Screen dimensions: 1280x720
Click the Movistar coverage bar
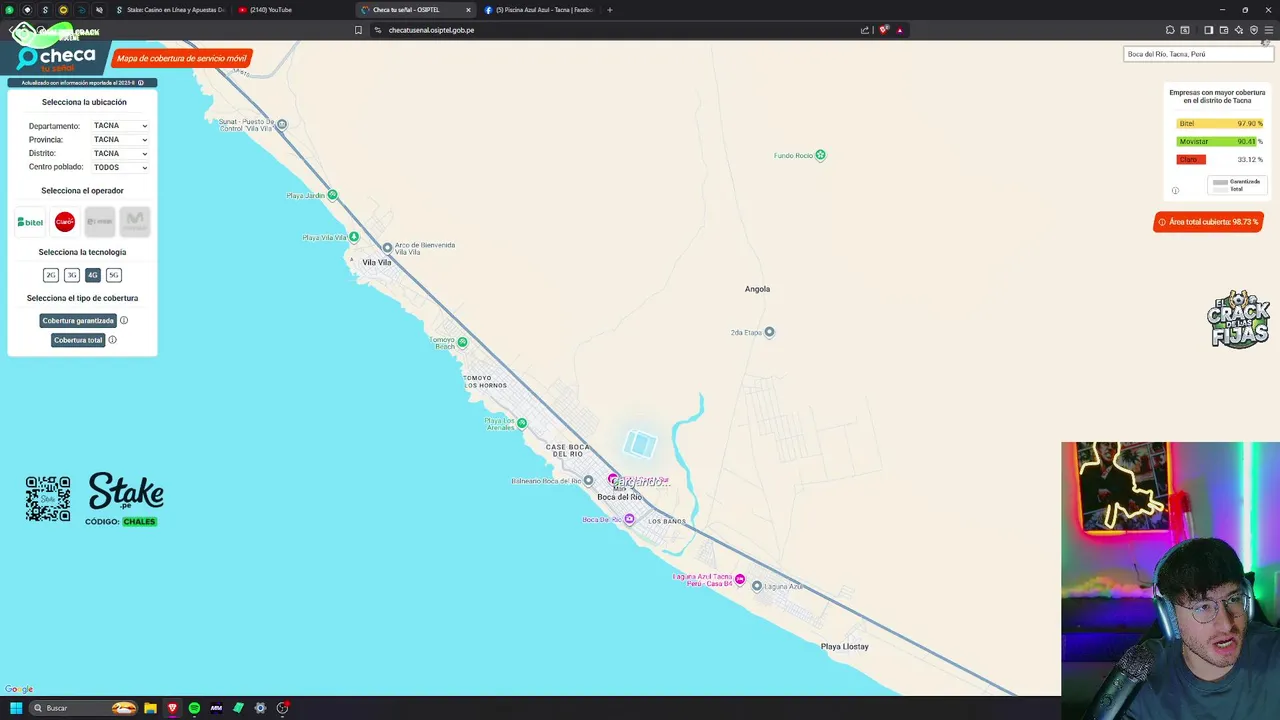(x=1216, y=142)
